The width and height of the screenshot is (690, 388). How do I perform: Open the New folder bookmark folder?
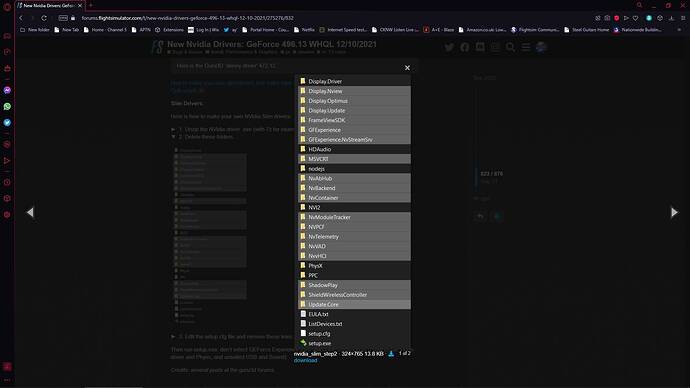pyautogui.click(x=35, y=30)
